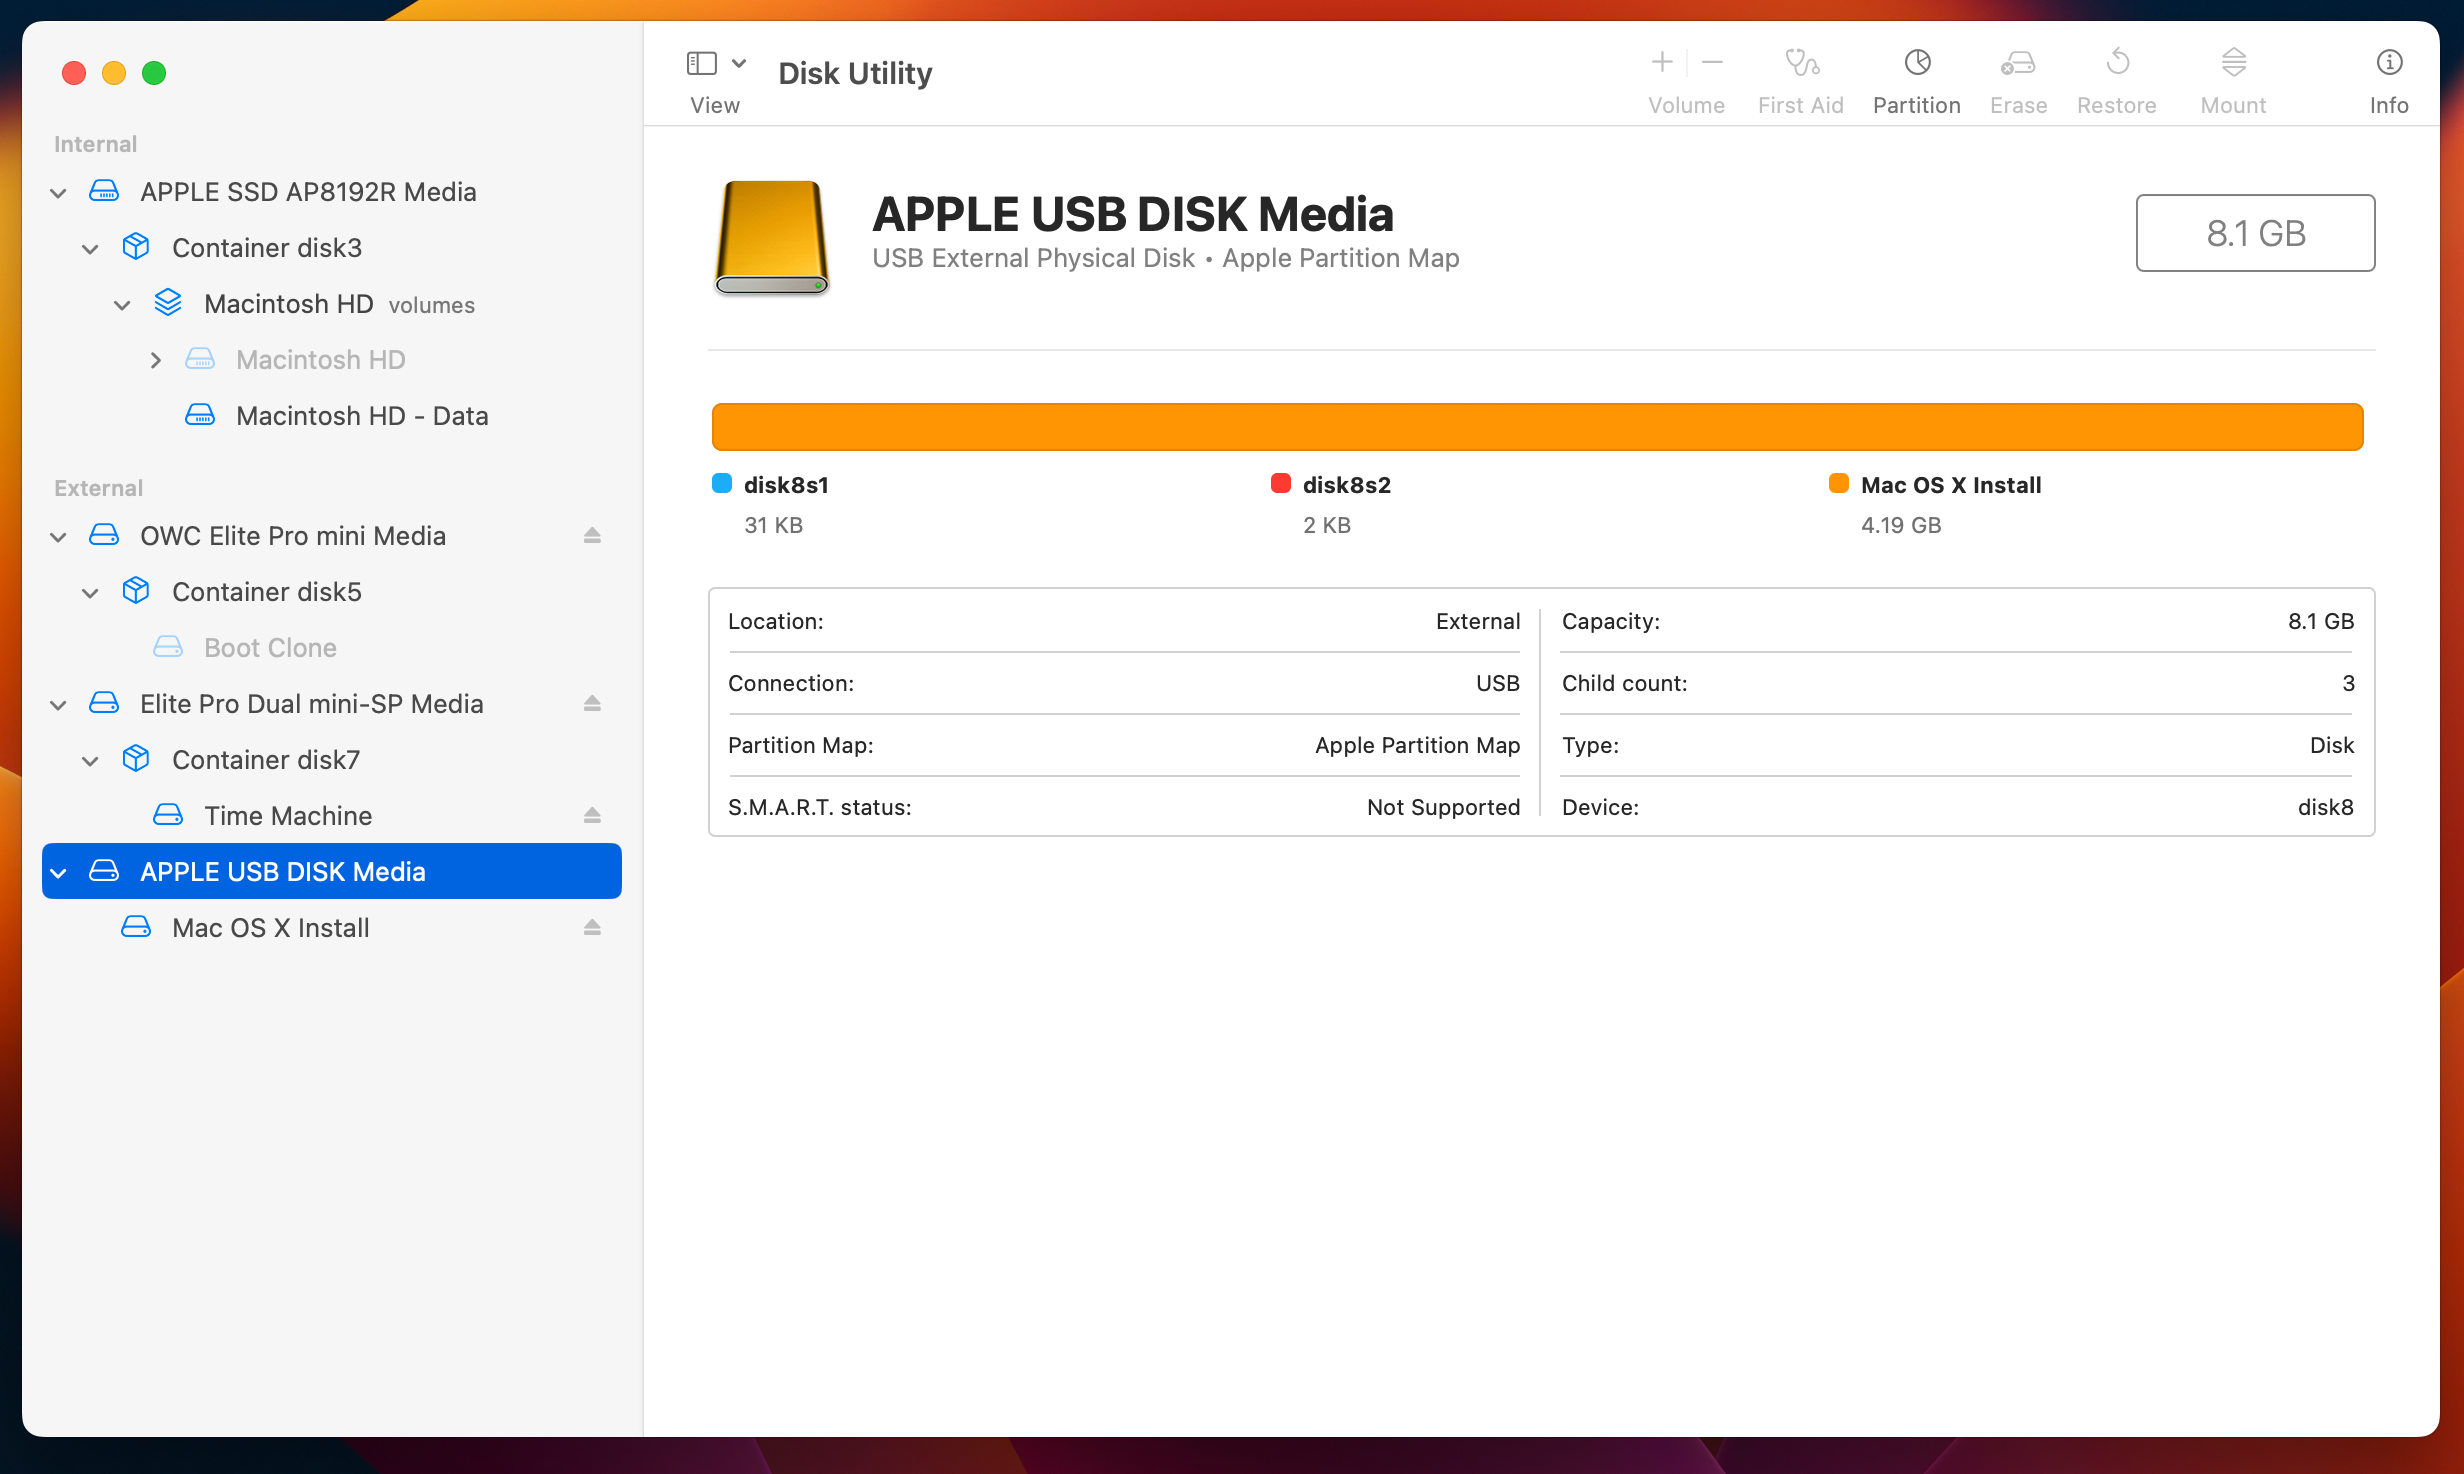
Task: Eject the Time Machine volume
Action: (x=592, y=816)
